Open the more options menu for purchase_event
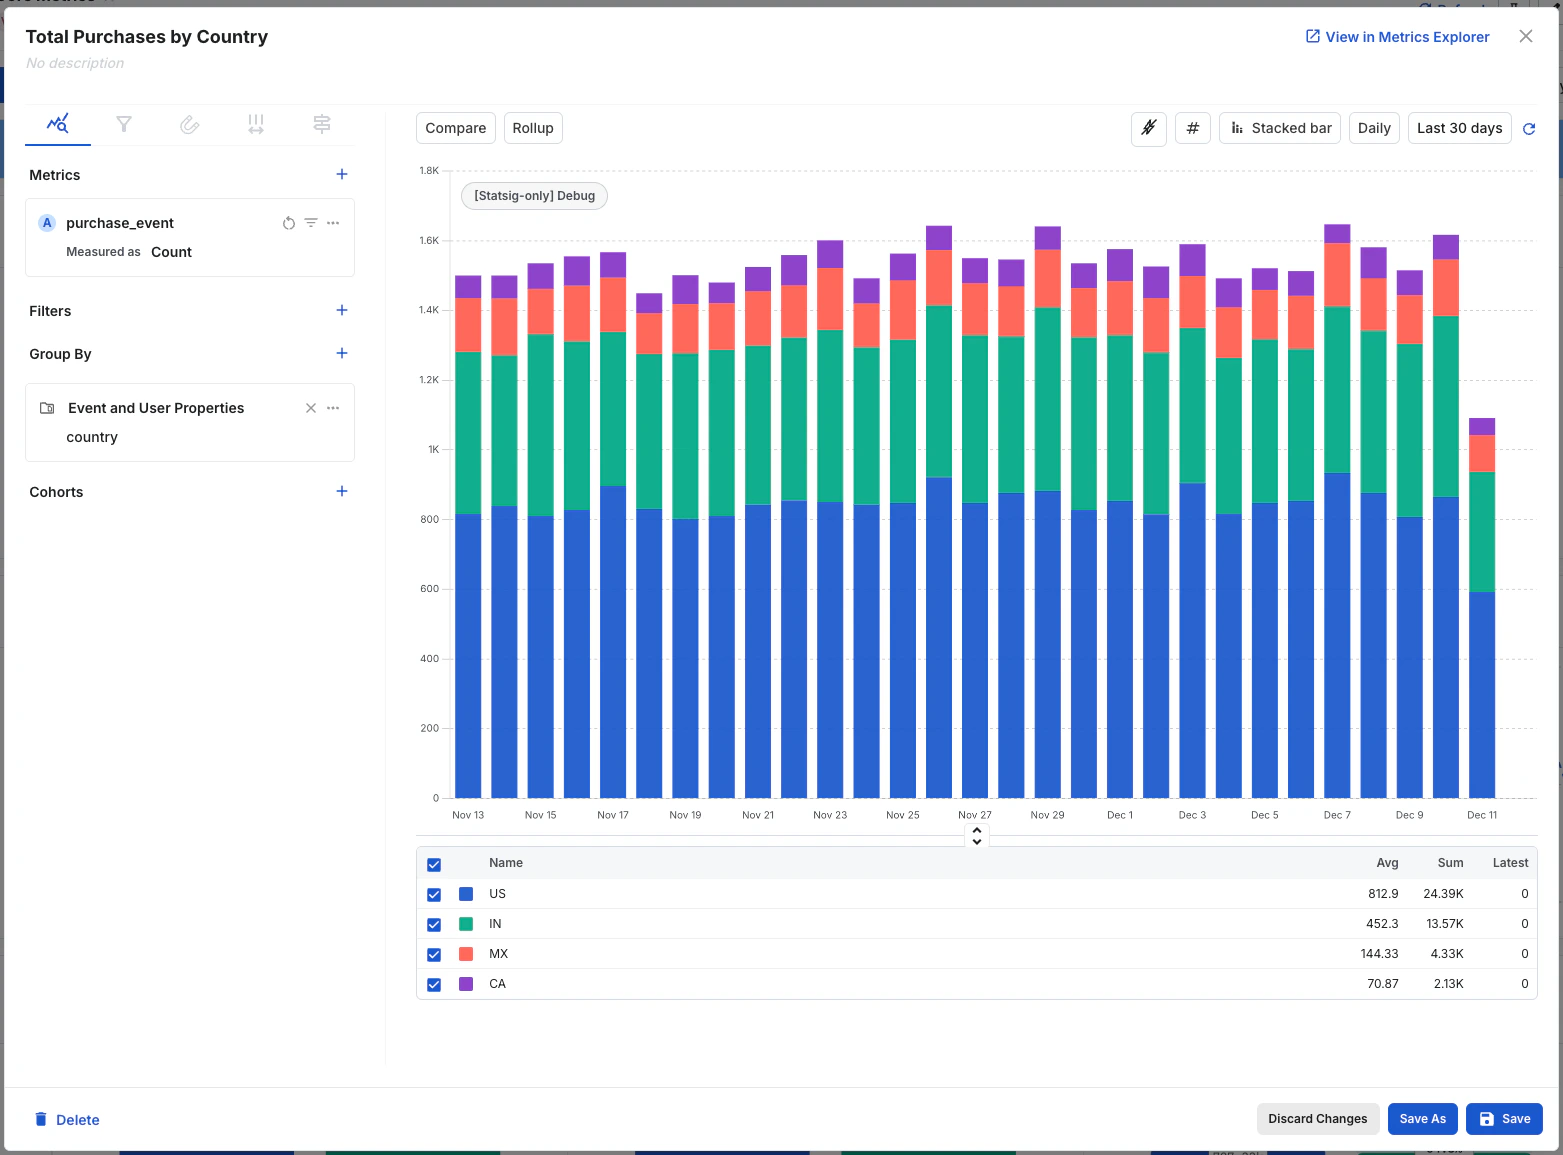 pos(333,222)
